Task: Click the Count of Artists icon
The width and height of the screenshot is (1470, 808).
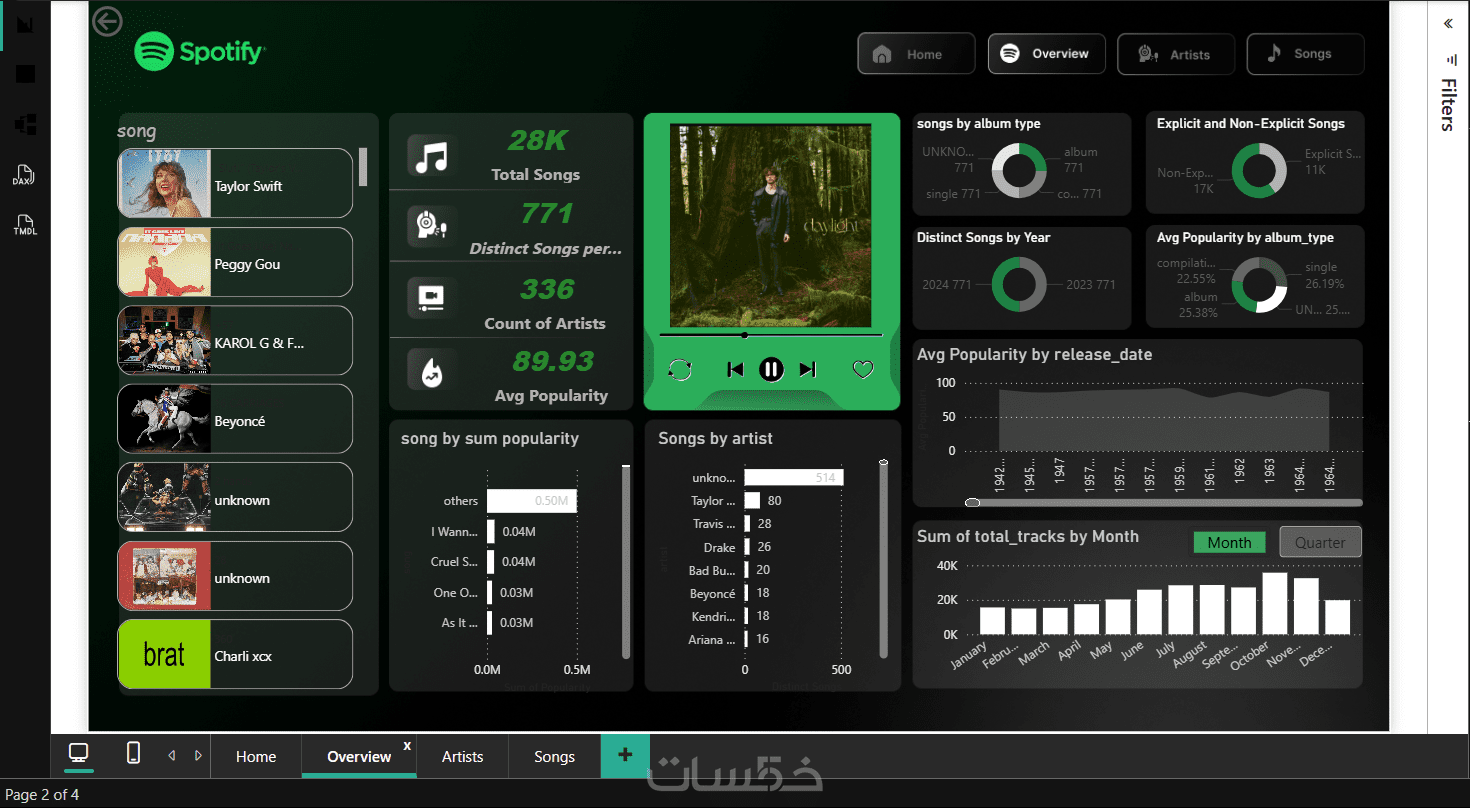Action: click(432, 298)
